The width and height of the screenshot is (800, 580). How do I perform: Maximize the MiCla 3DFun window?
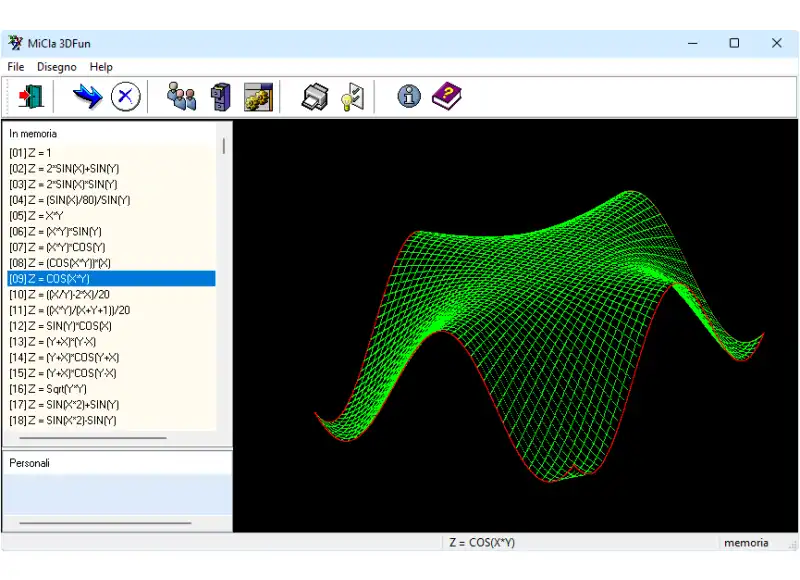click(x=734, y=43)
